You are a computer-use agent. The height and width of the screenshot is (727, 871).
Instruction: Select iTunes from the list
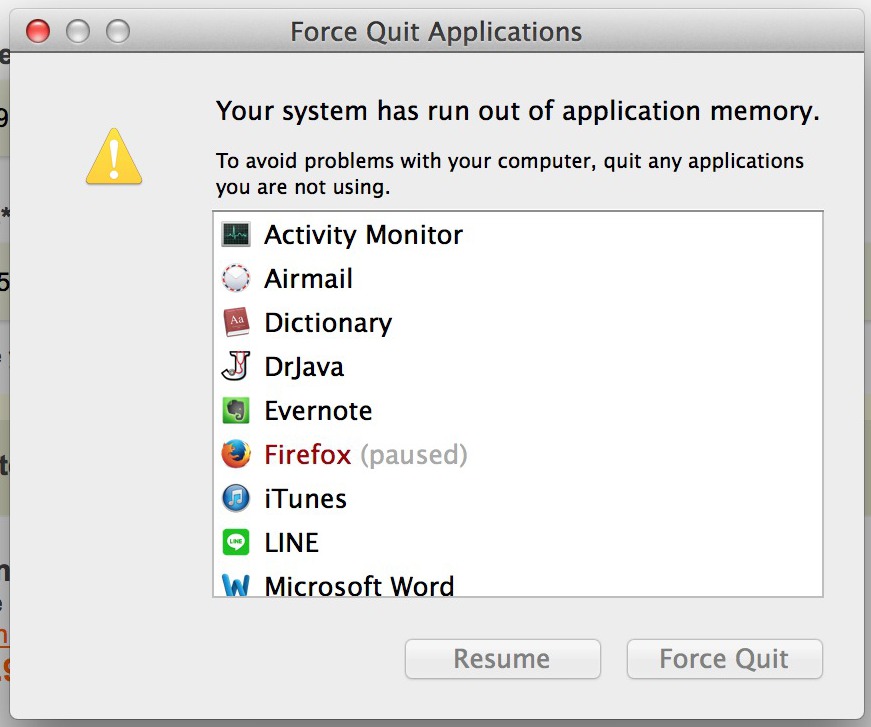click(306, 499)
